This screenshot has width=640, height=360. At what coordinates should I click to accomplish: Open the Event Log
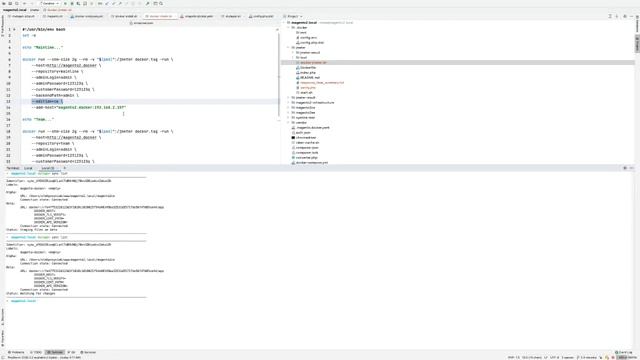point(624,352)
